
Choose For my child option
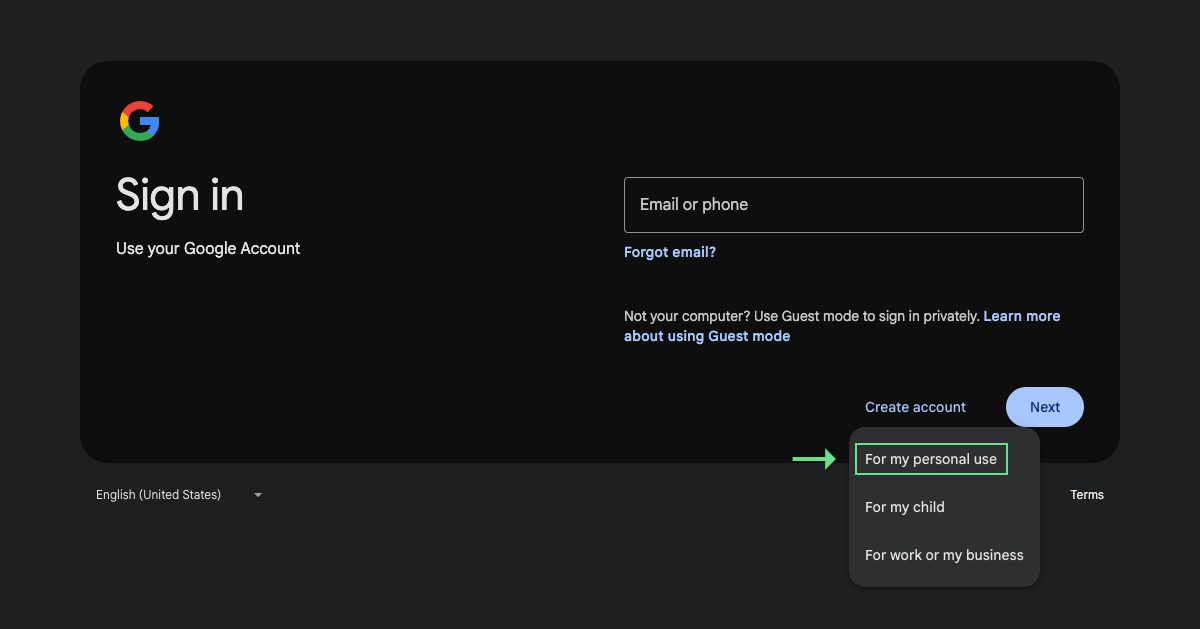[x=944, y=507]
